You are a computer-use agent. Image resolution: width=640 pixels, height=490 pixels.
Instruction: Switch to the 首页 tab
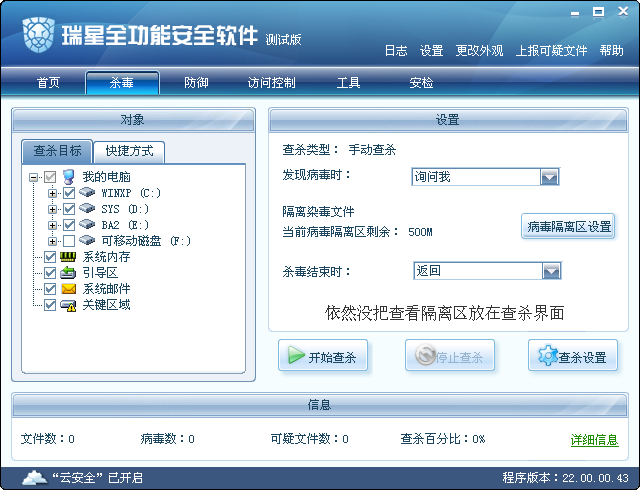(48, 82)
